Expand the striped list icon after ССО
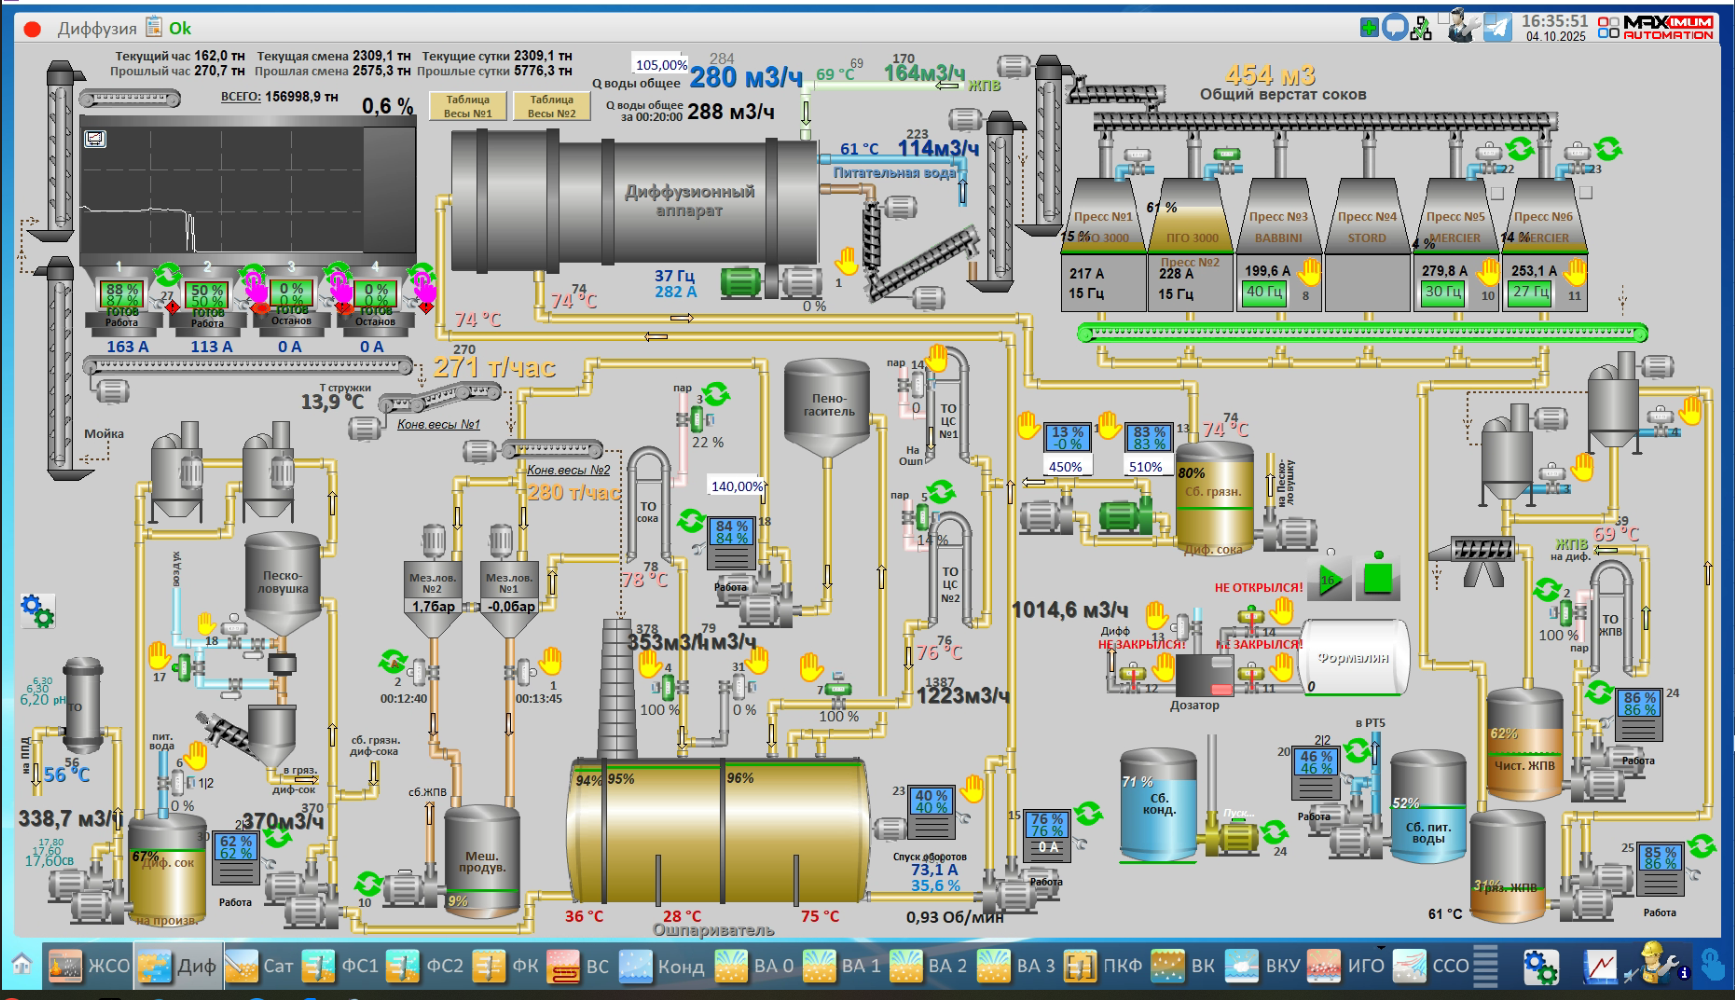Screen dimensions: 1735x1000 (1486, 966)
